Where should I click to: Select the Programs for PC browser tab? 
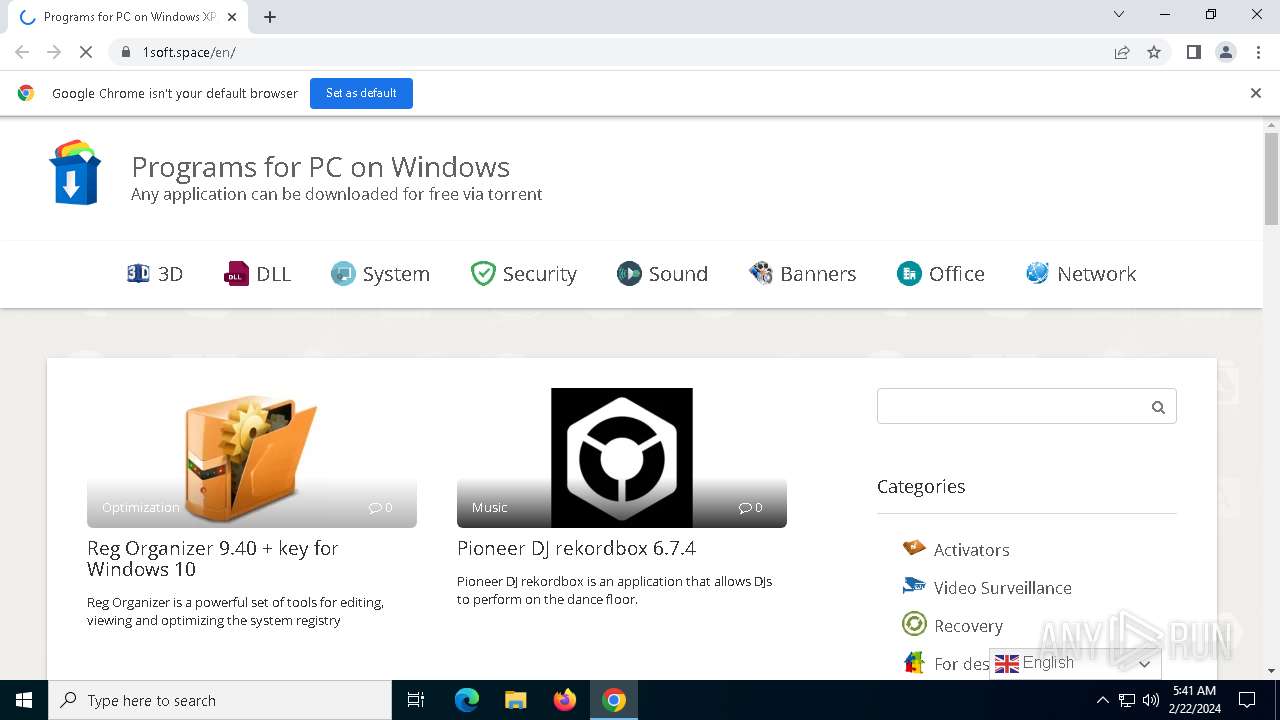click(129, 17)
